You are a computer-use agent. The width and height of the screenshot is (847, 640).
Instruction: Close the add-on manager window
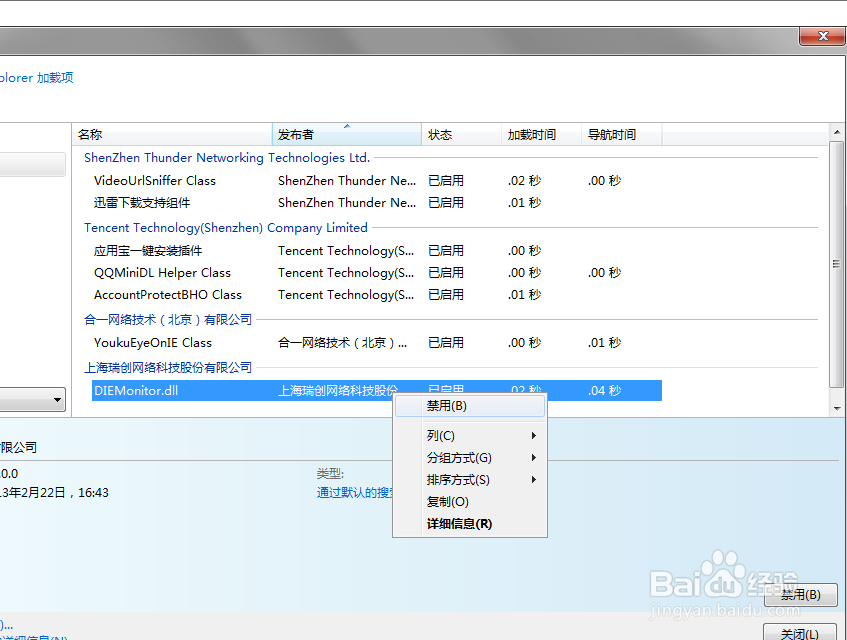pyautogui.click(x=822, y=36)
